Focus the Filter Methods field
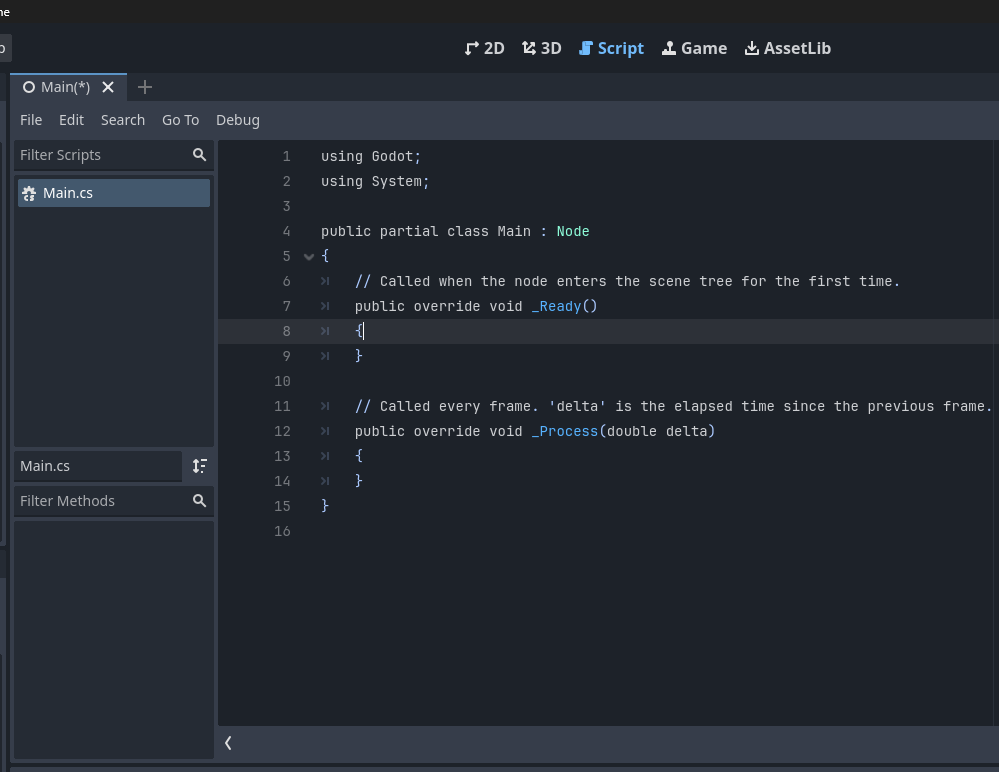The width and height of the screenshot is (999, 772). click(113, 501)
